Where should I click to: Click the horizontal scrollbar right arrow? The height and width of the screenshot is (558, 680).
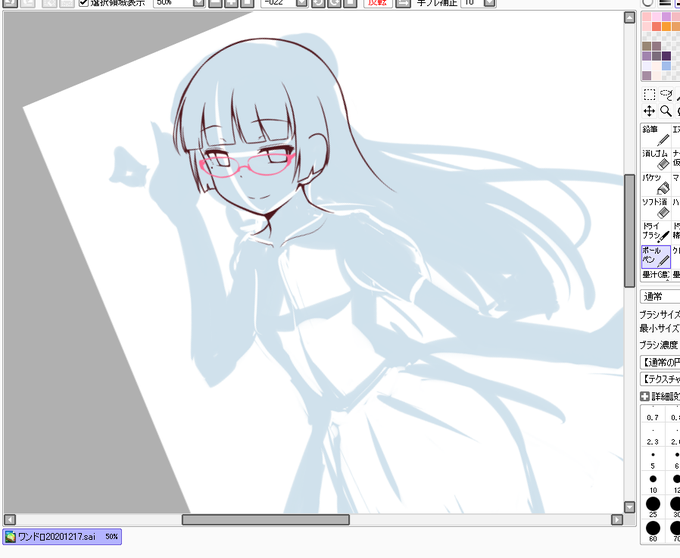tap(617, 519)
